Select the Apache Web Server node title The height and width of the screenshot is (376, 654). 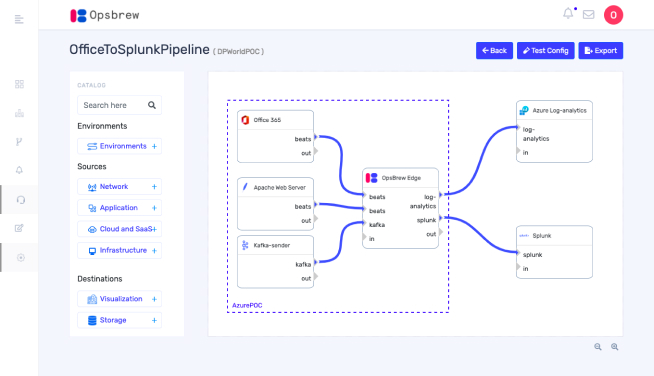(280, 187)
